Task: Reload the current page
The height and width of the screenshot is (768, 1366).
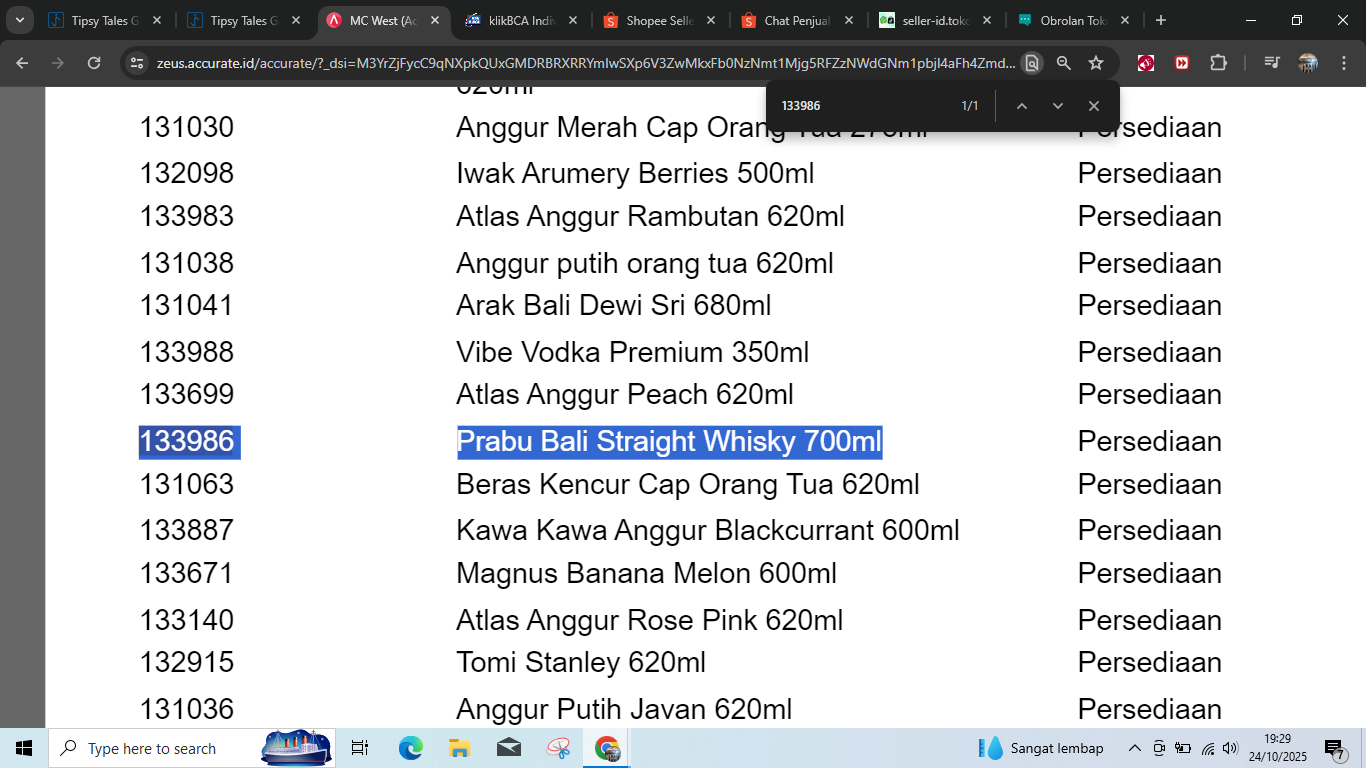Action: [94, 63]
